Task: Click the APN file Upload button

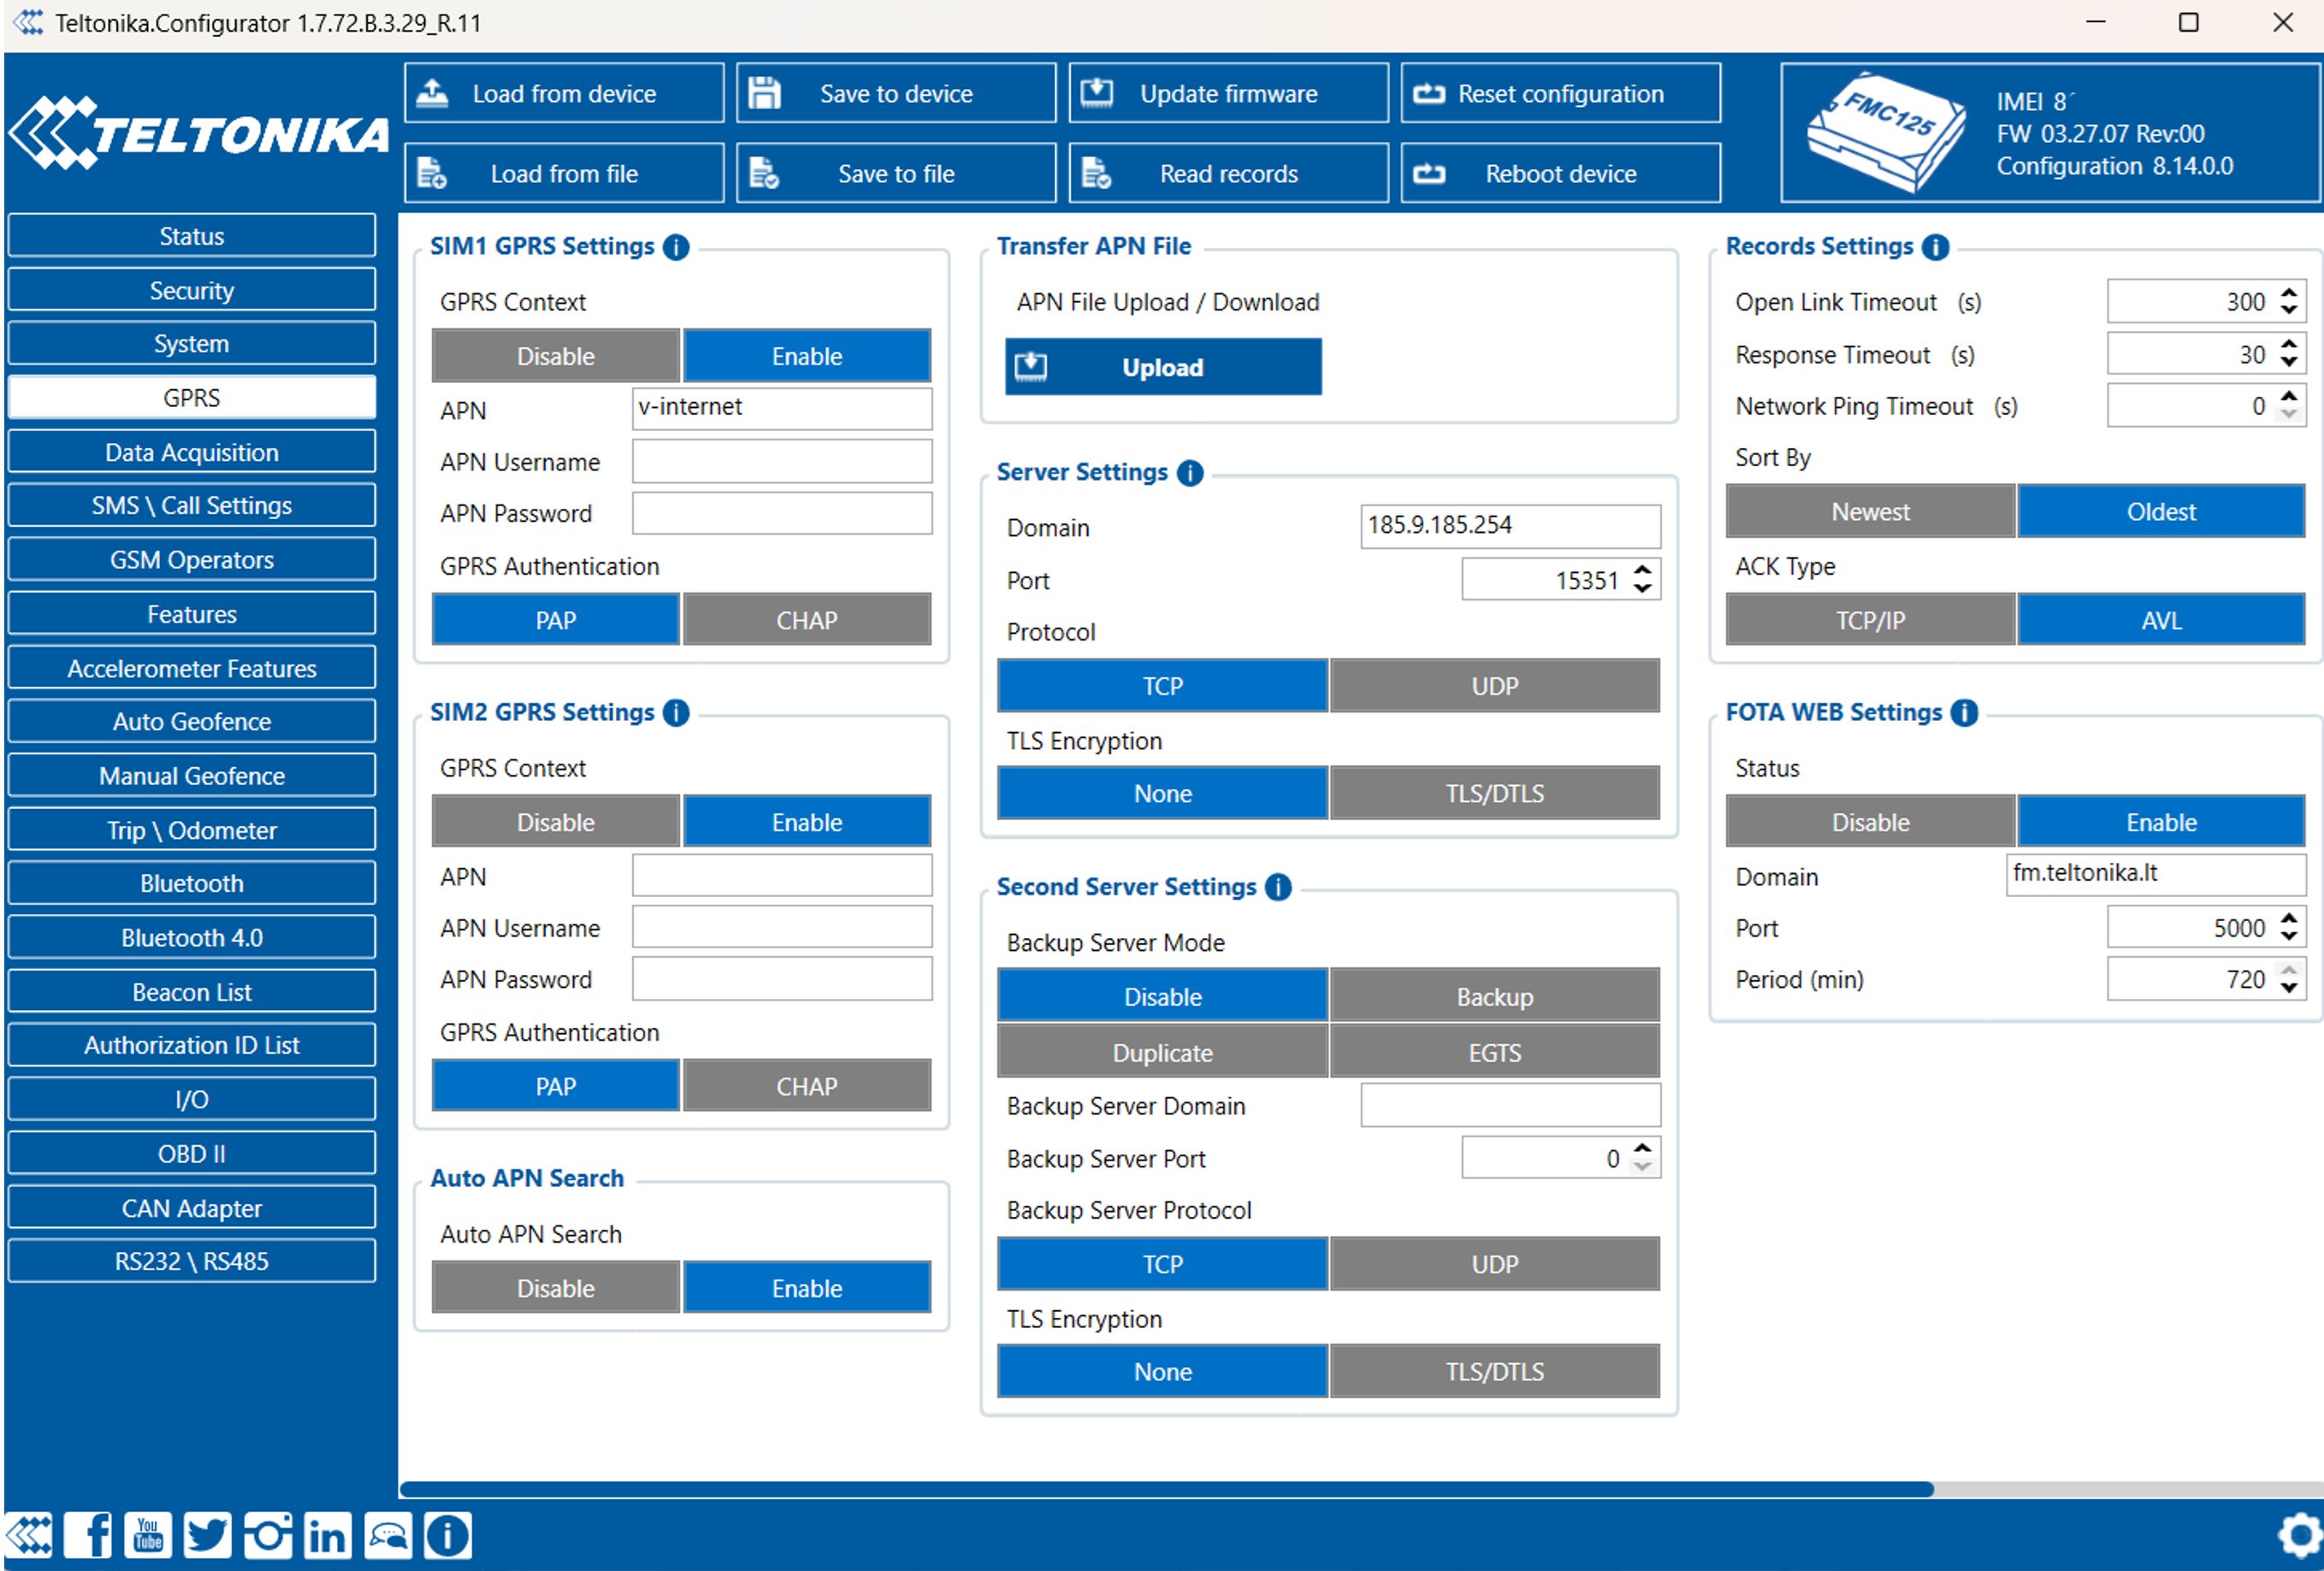Action: pyautogui.click(x=1163, y=367)
